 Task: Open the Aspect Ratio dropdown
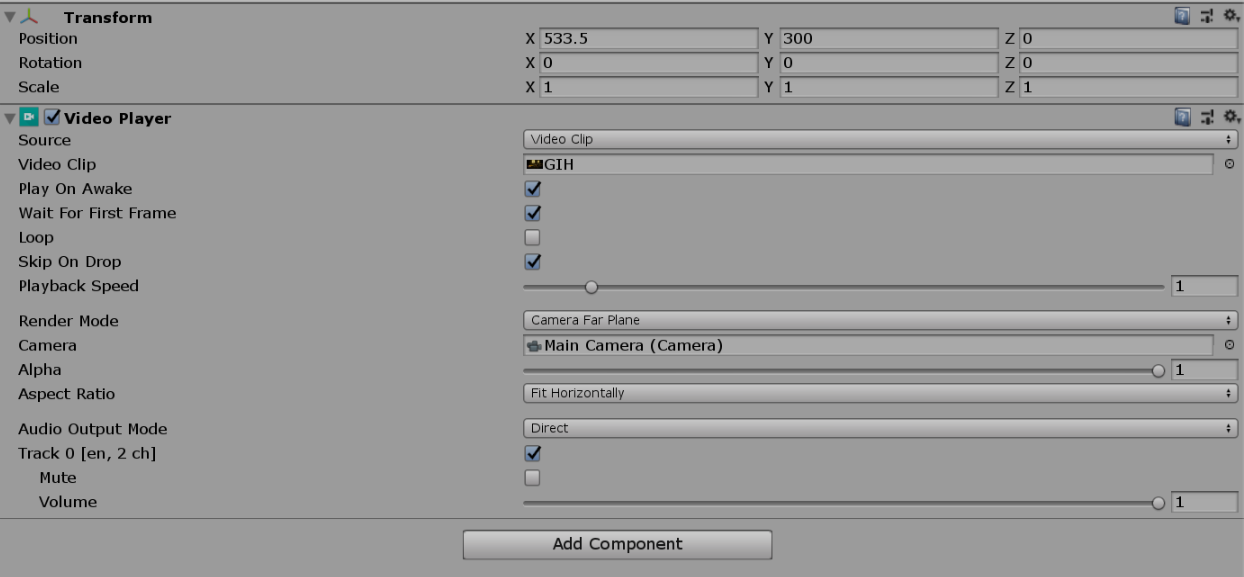880,394
